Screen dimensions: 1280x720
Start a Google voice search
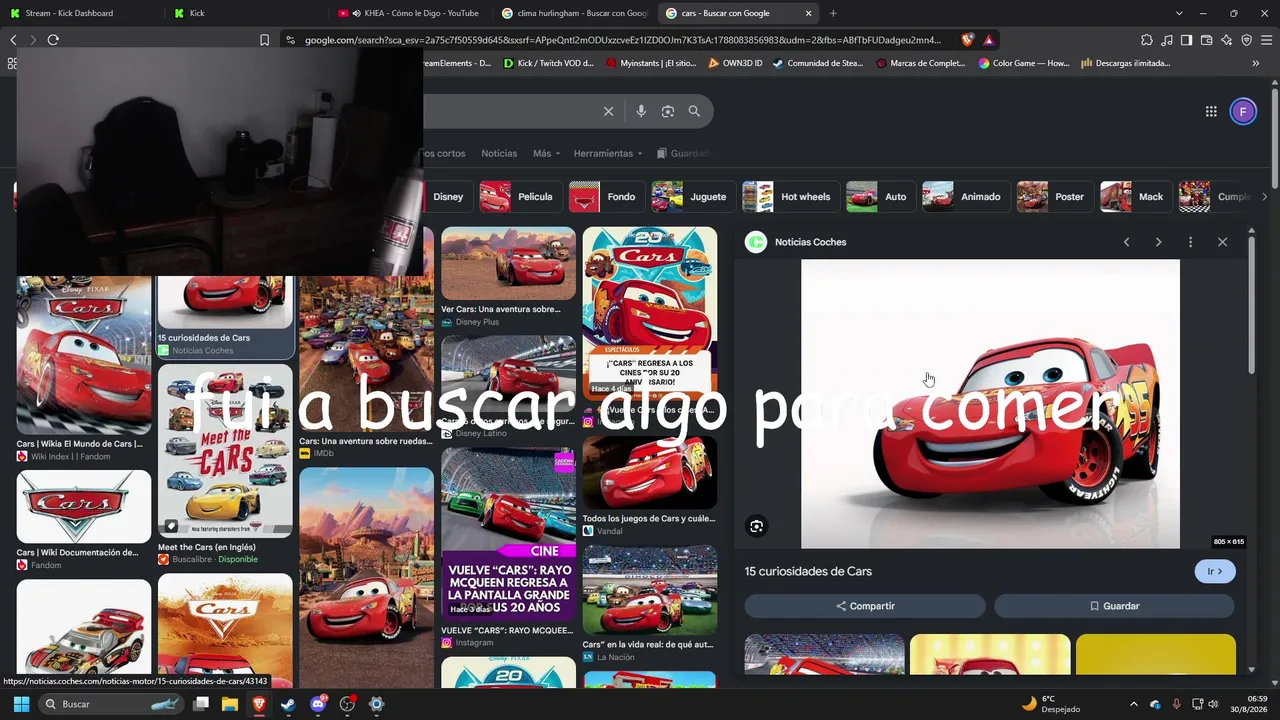[641, 111]
